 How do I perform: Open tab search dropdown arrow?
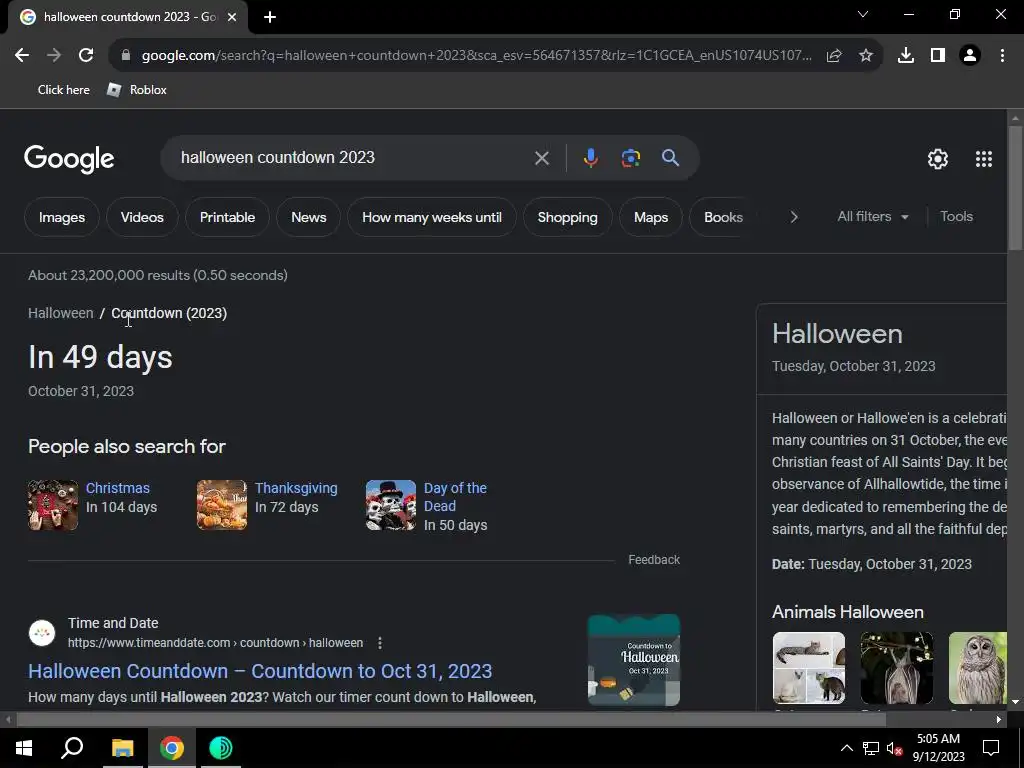tap(863, 14)
